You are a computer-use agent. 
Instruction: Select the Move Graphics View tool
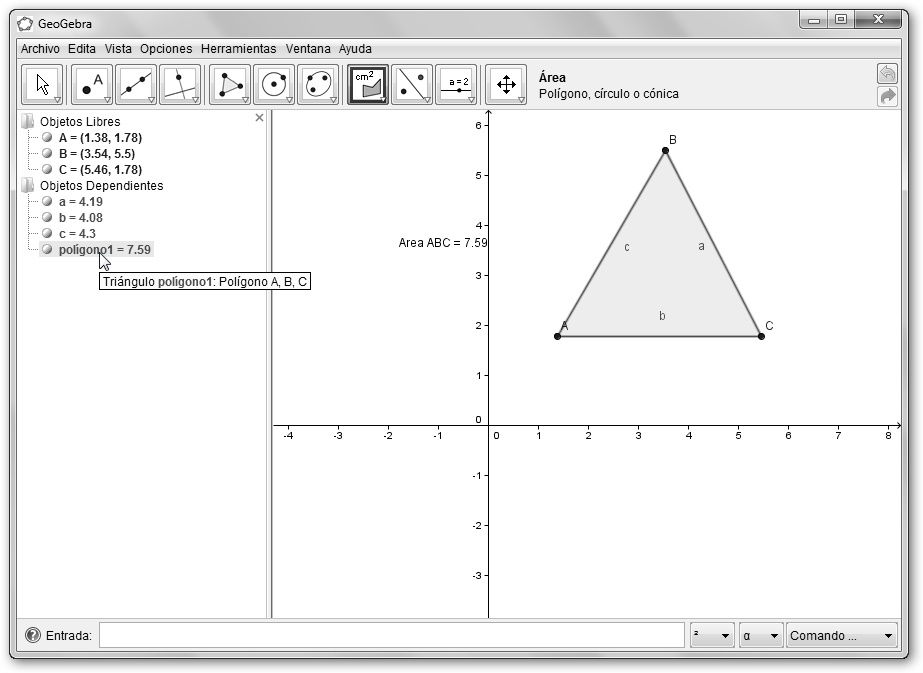pos(506,85)
